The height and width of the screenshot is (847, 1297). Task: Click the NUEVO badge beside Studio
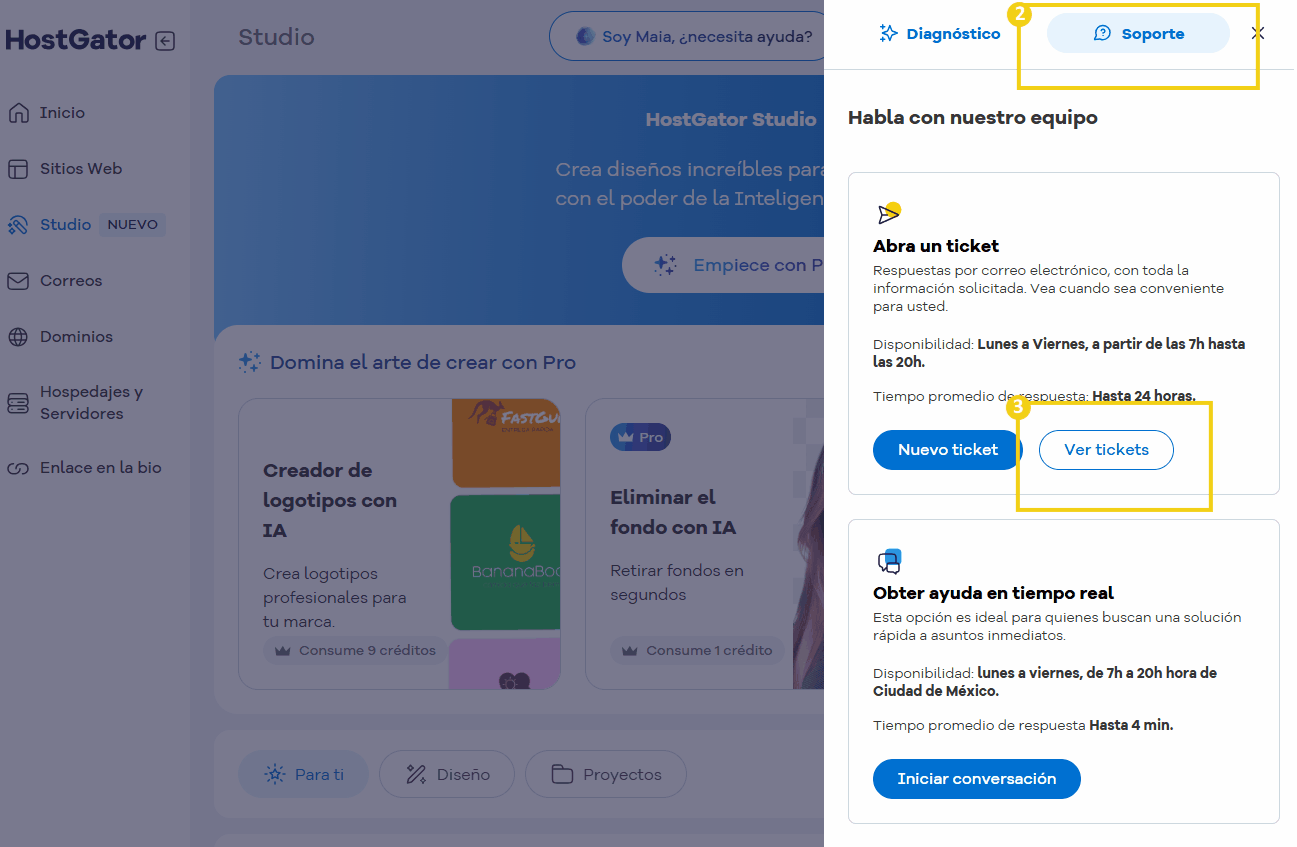click(x=133, y=225)
